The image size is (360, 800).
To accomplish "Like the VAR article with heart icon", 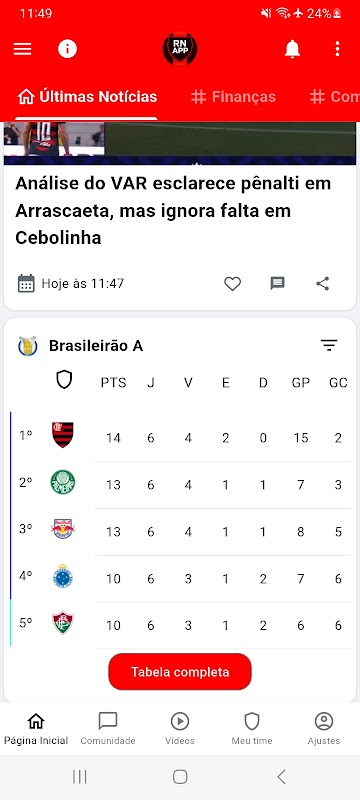I will 233,284.
